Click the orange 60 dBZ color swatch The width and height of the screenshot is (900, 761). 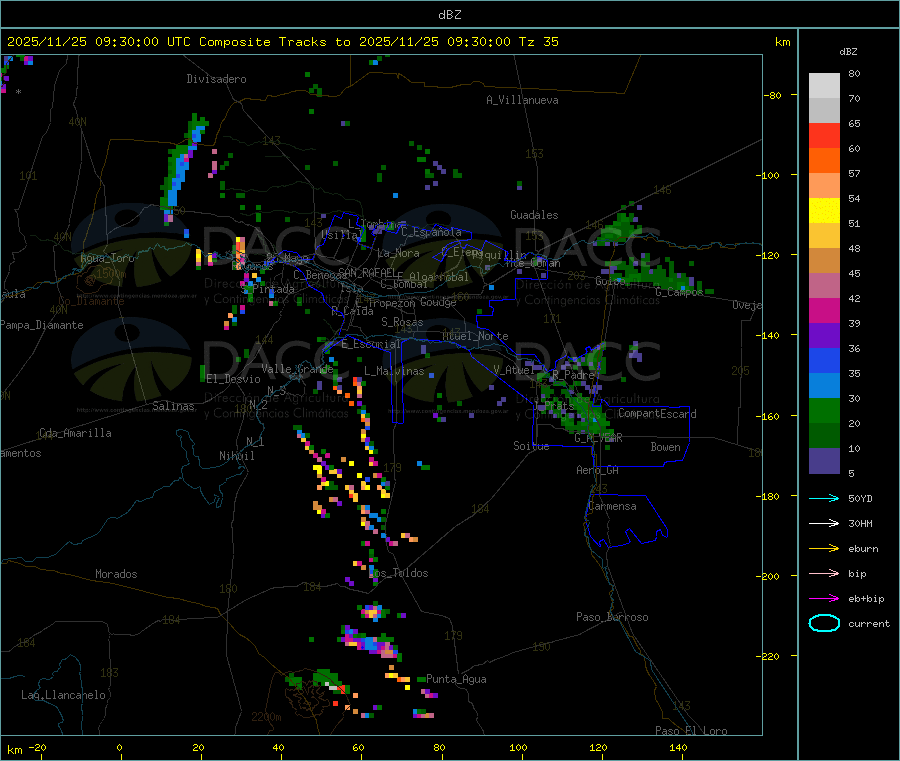point(824,161)
